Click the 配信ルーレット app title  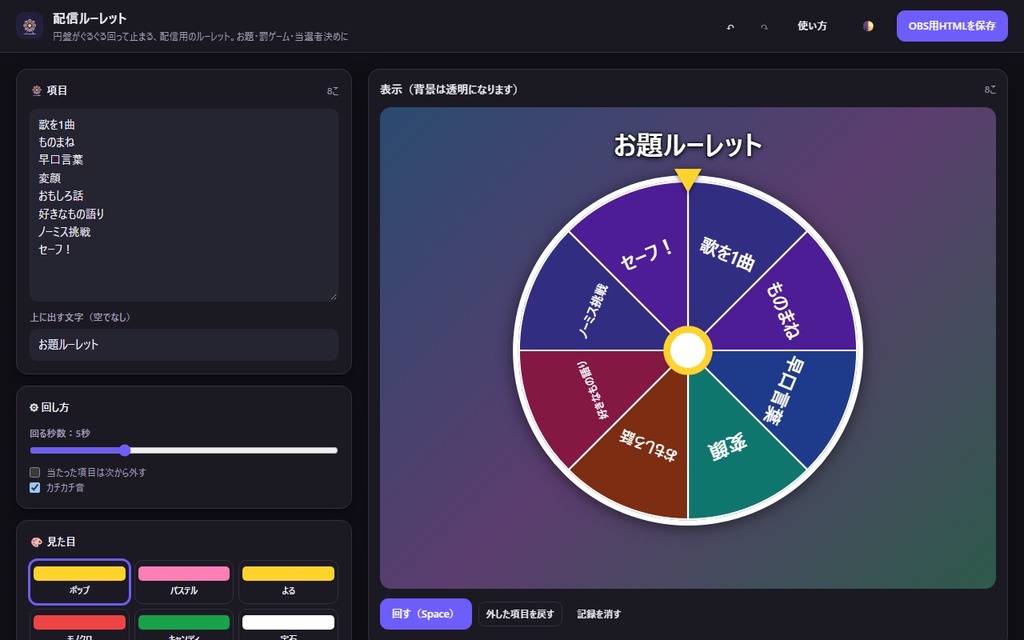pyautogui.click(x=89, y=18)
